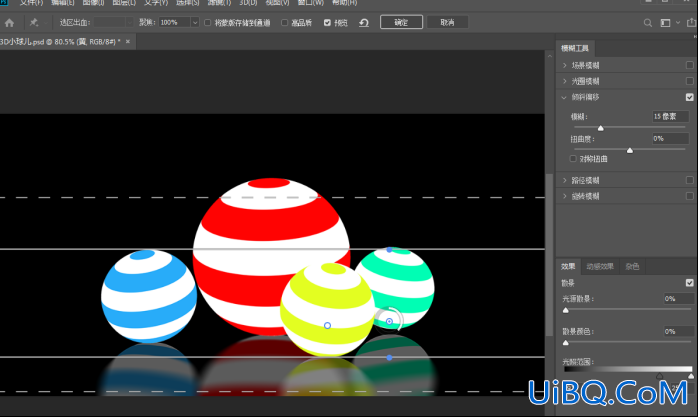Viewport: 698px width, 417px height.
Task: Go to the Home screen icon
Action: coord(9,23)
